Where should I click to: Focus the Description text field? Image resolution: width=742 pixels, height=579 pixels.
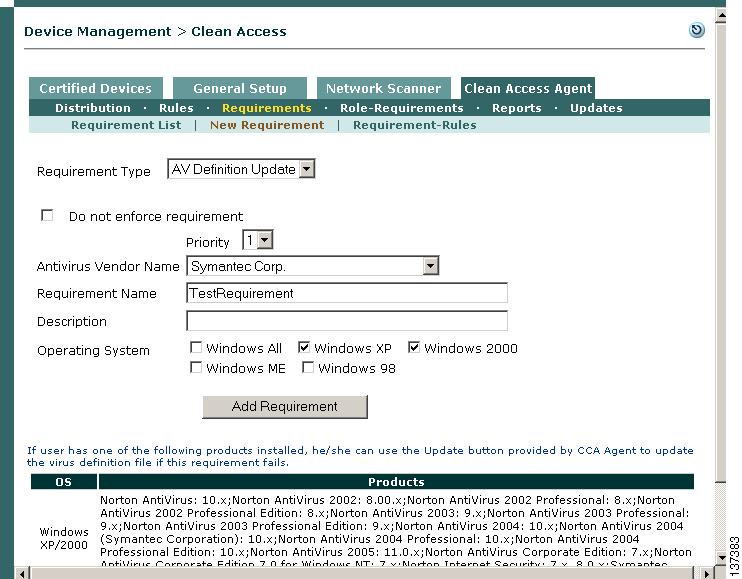(x=347, y=321)
